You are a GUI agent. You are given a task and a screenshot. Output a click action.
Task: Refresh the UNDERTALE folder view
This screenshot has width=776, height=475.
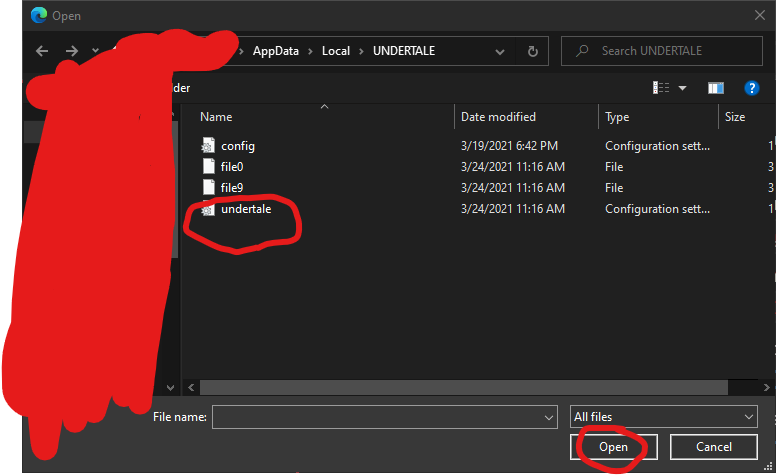(x=533, y=51)
